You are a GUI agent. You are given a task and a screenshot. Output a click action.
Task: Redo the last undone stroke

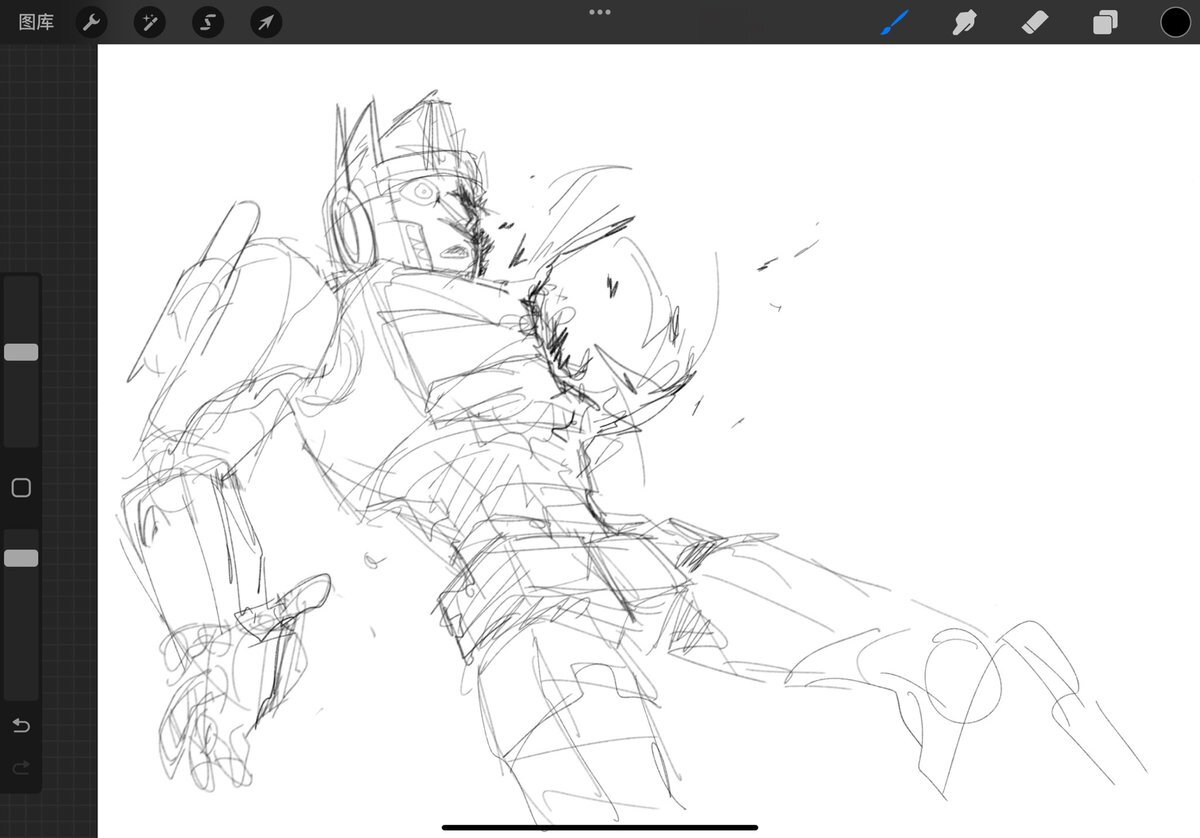pos(21,768)
